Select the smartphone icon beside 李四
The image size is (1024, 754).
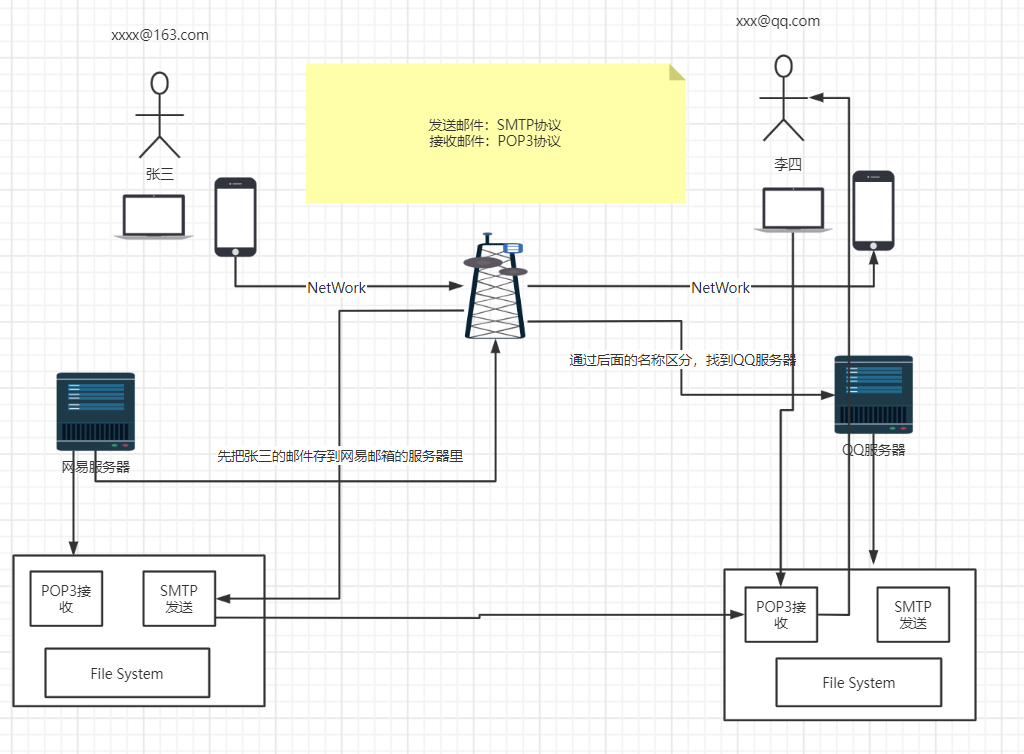[873, 211]
